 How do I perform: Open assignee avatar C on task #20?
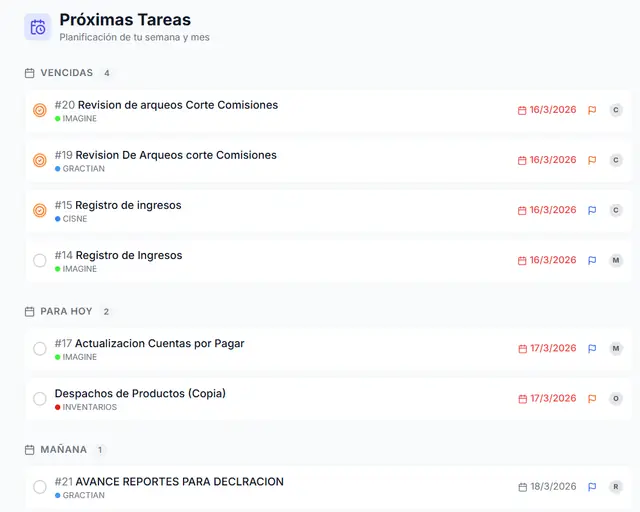pyautogui.click(x=616, y=110)
